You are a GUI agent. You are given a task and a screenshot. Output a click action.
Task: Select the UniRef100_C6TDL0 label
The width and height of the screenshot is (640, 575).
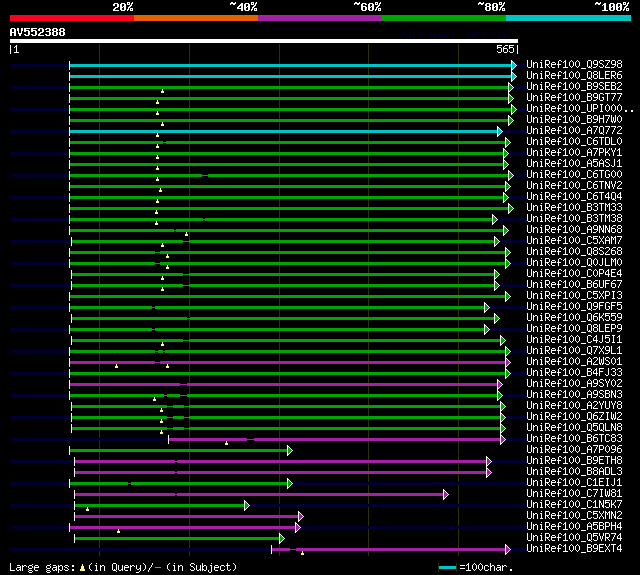coord(574,142)
